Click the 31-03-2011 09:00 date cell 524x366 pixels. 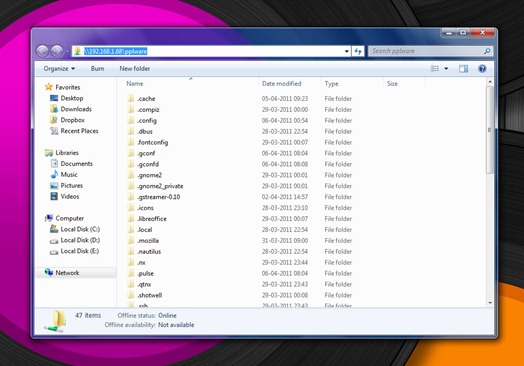[x=285, y=240]
